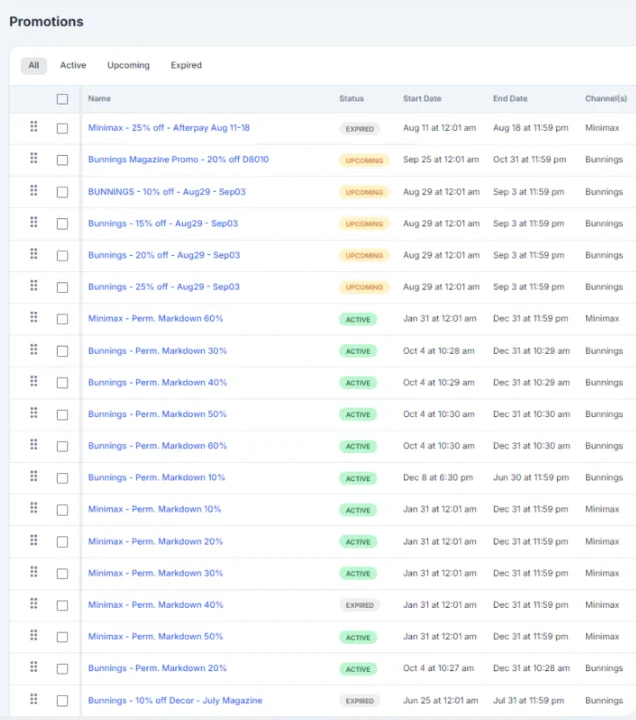636x720 pixels.
Task: Click 'Aug 18 at 11:59 pm' end date
Action: point(530,128)
